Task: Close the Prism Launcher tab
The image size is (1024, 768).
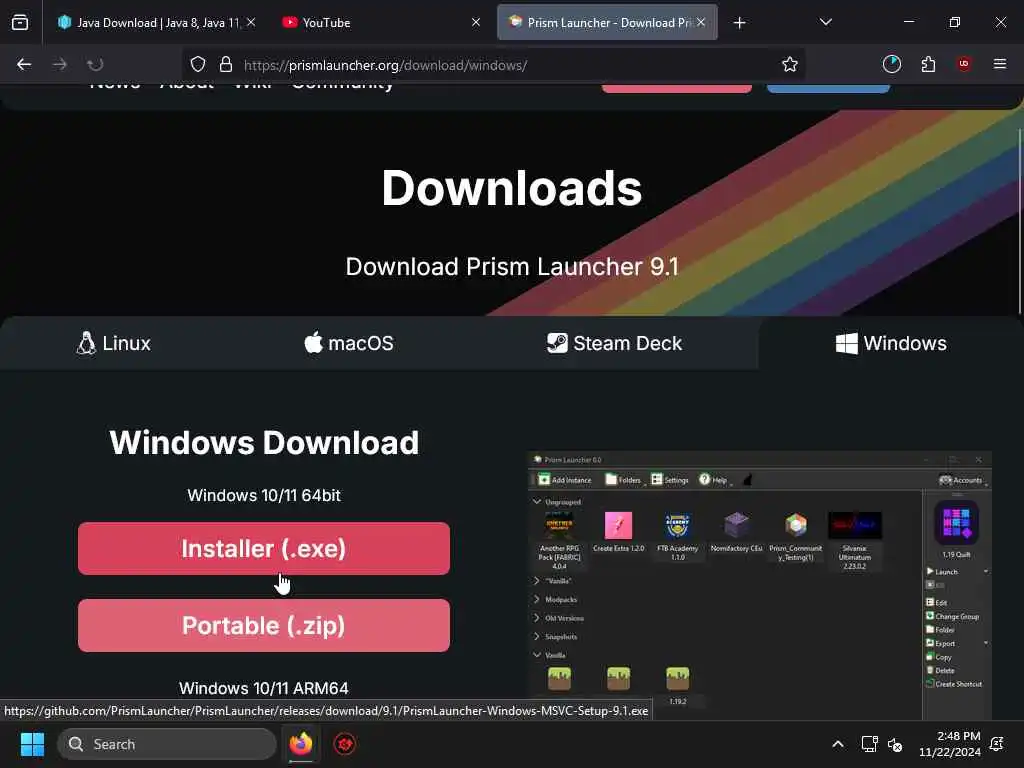Action: pyautogui.click(x=701, y=22)
